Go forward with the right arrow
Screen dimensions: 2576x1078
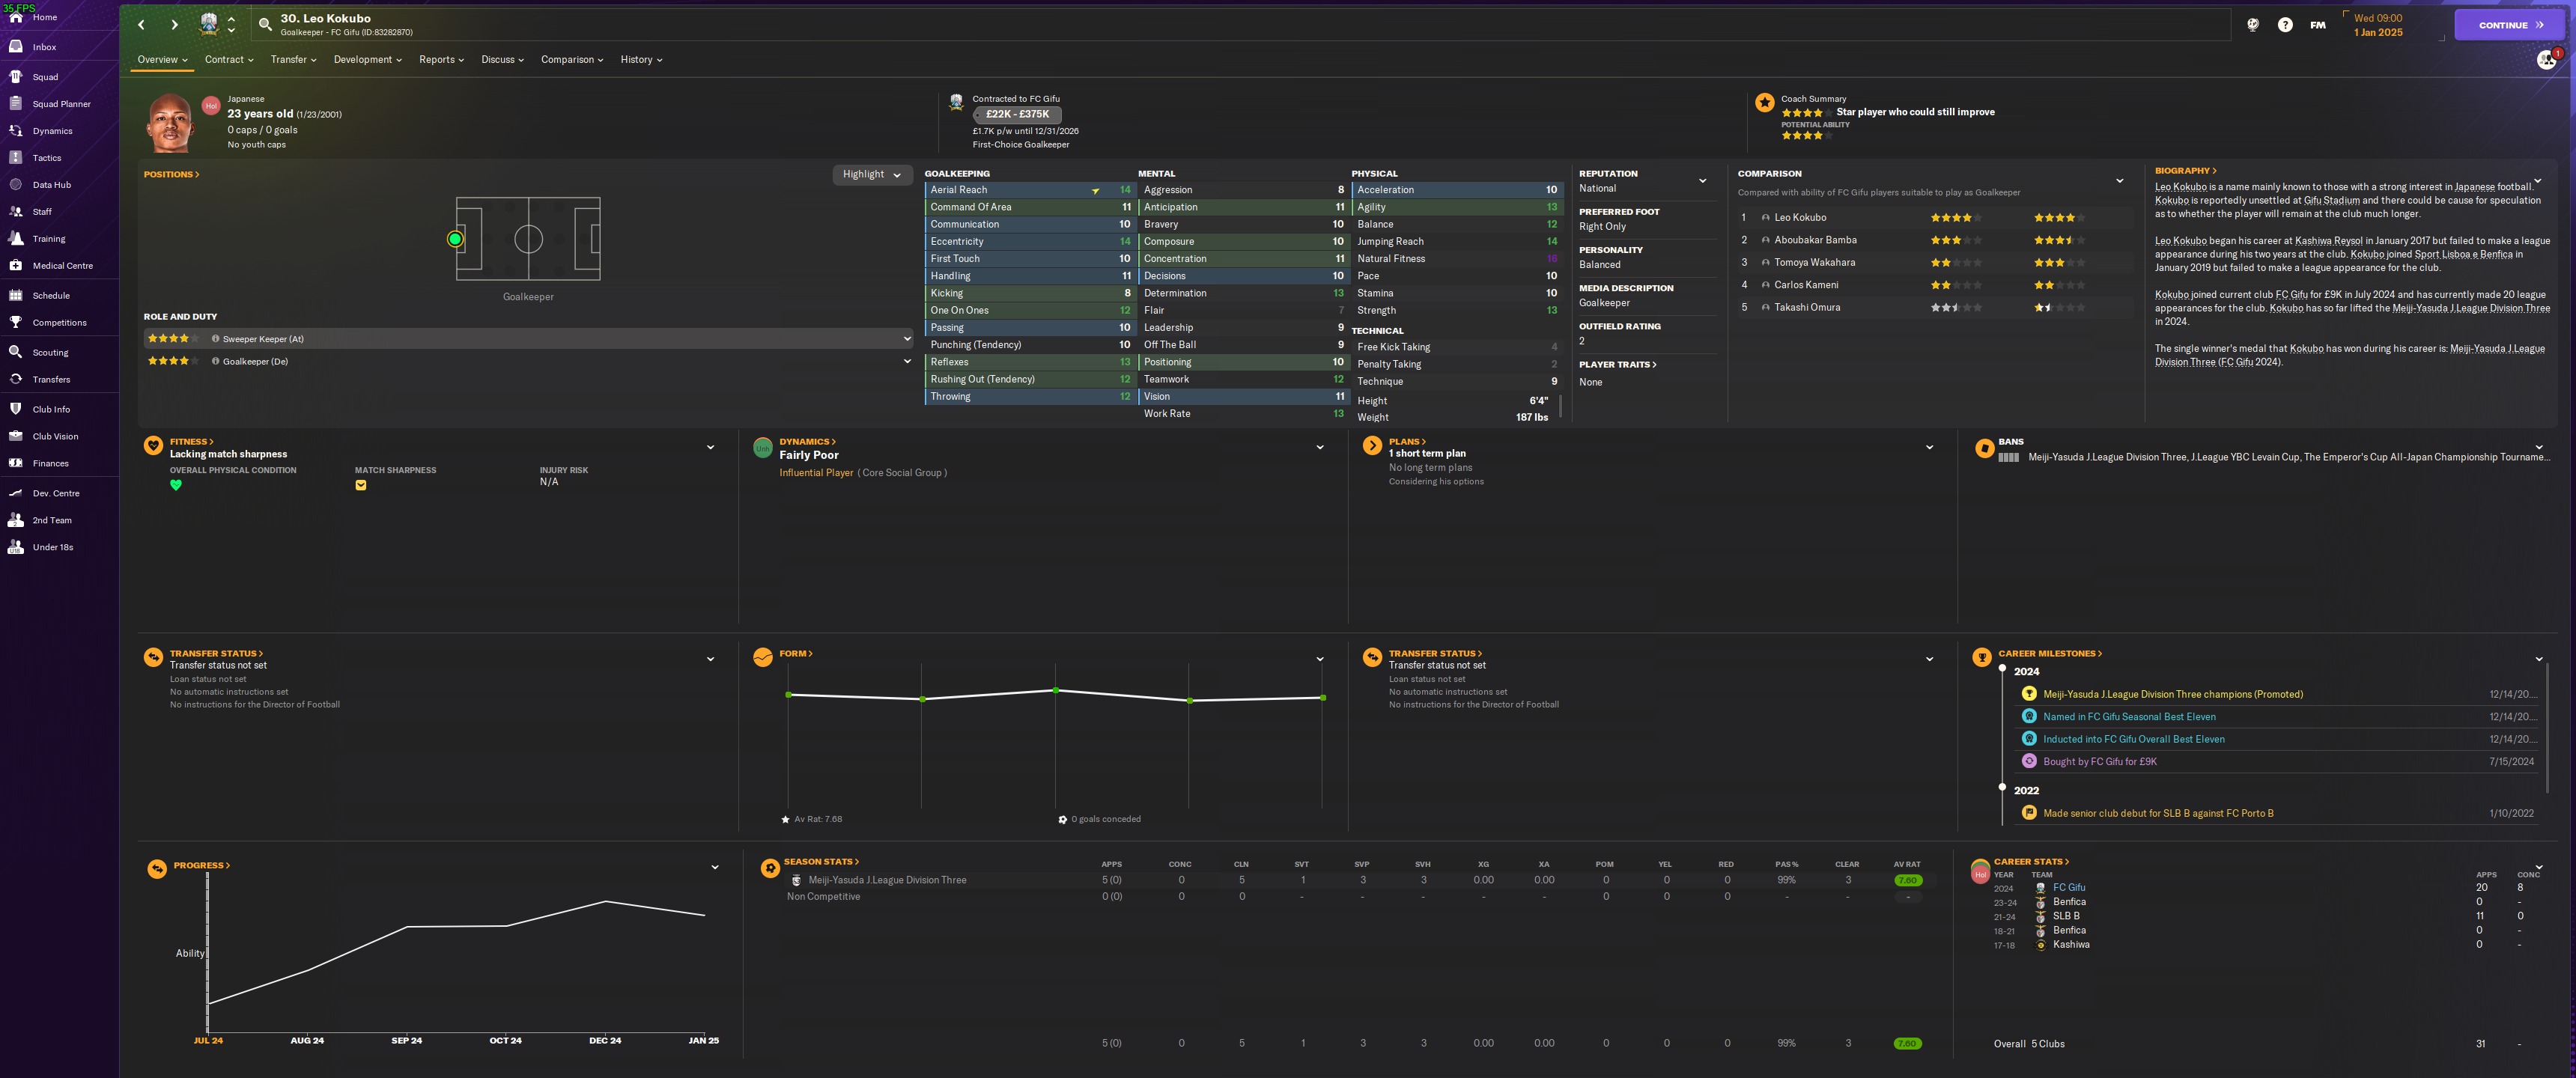coord(174,25)
